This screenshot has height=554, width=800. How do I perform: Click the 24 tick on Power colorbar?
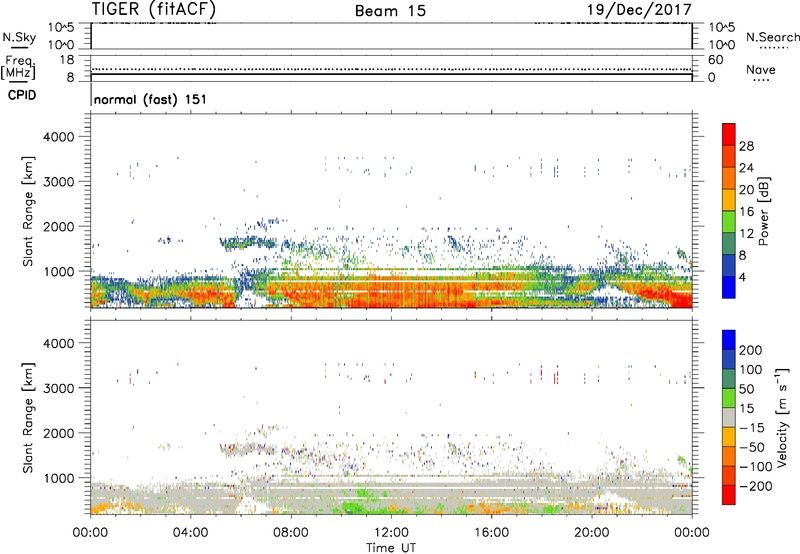(x=746, y=168)
